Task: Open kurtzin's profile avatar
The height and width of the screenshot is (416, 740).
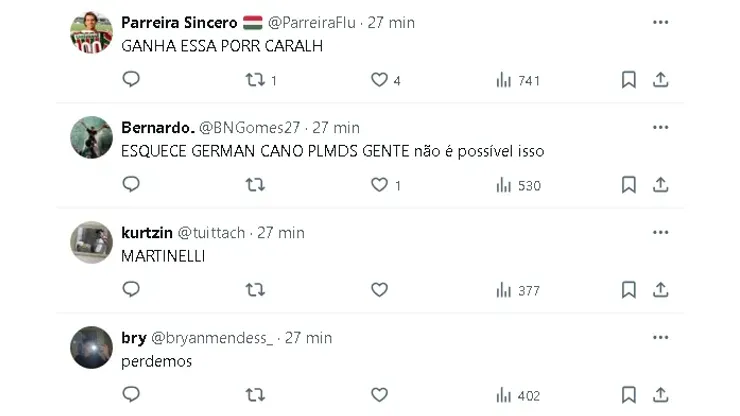Action: [x=91, y=243]
